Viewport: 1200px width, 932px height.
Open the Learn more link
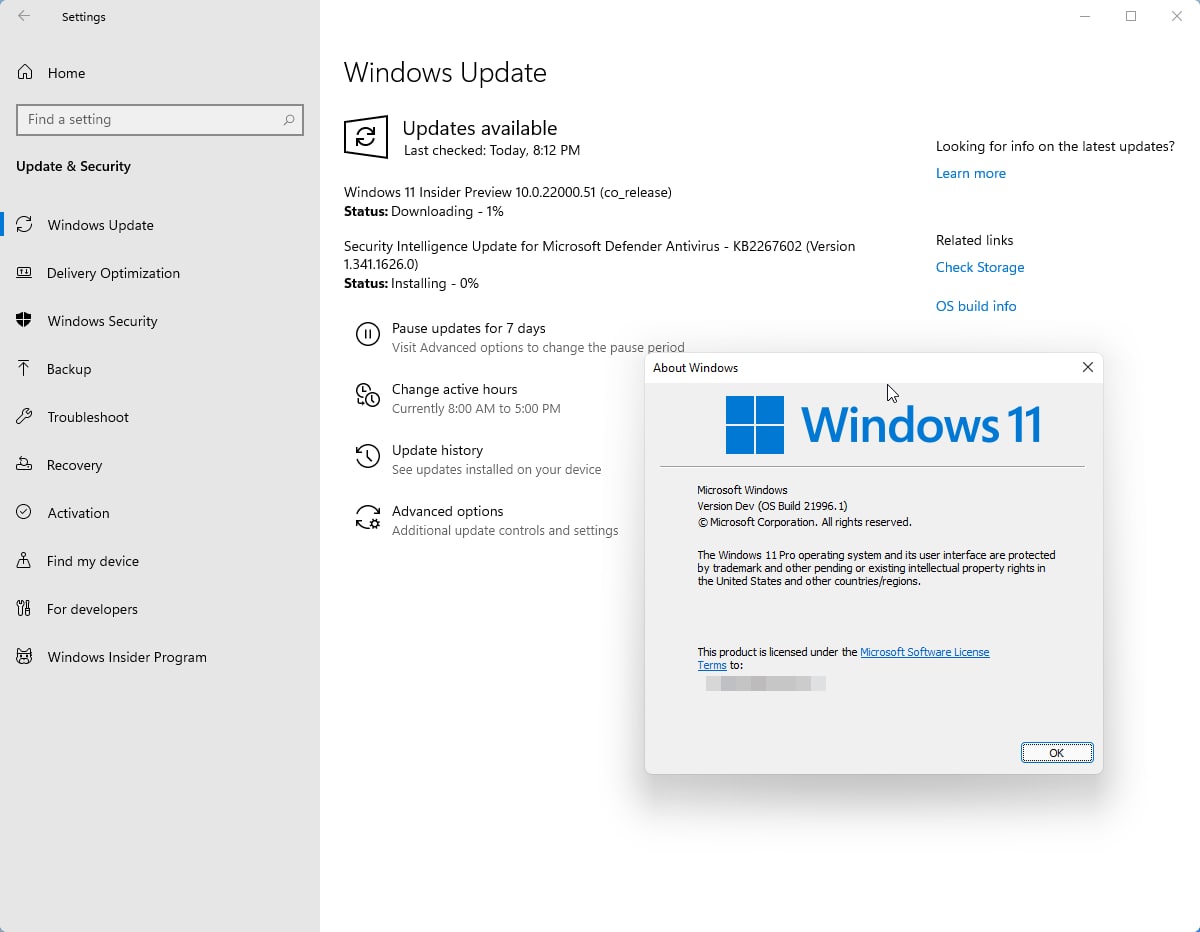pyautogui.click(x=971, y=173)
